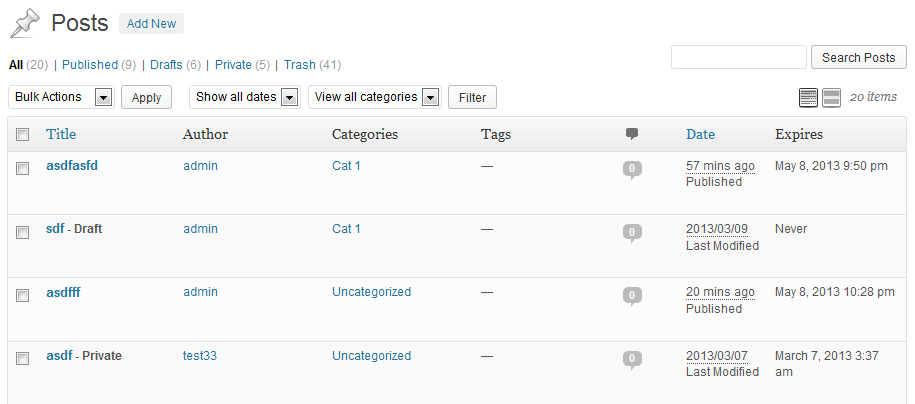This screenshot has width=915, height=404.
Task: Switch to list view mode icon
Action: [808, 97]
